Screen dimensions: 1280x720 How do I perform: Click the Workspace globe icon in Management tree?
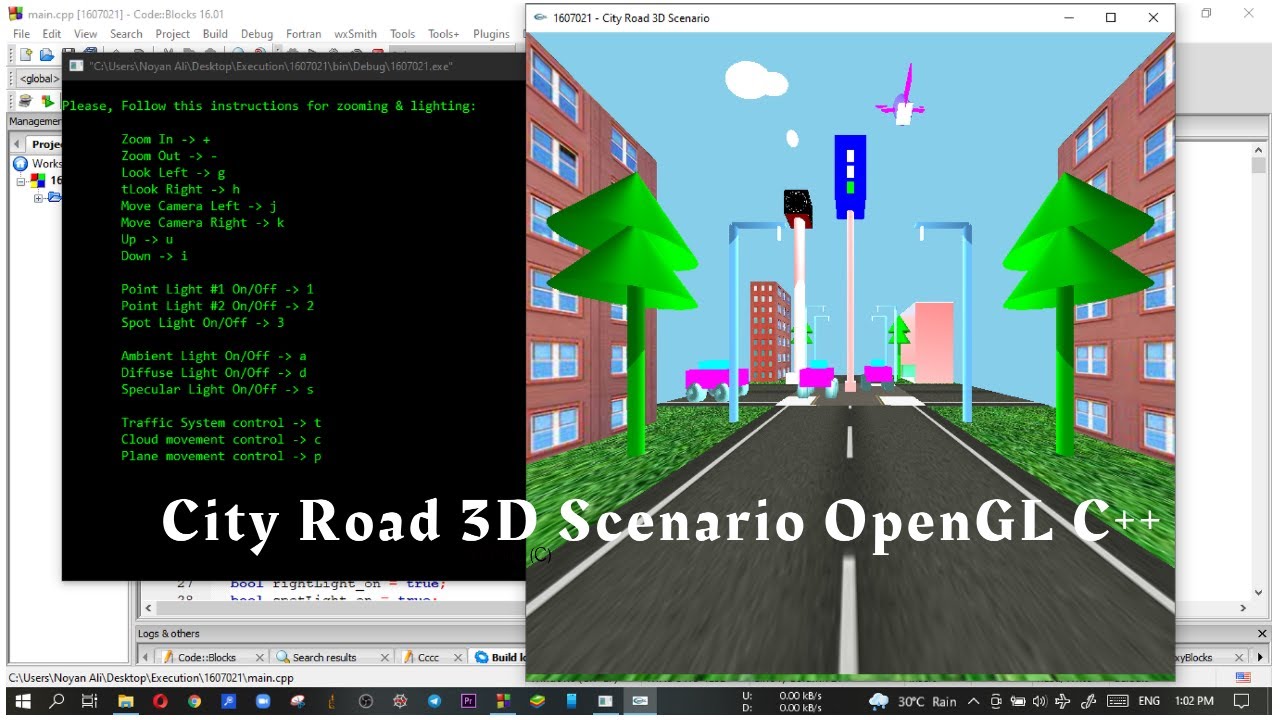pos(20,163)
